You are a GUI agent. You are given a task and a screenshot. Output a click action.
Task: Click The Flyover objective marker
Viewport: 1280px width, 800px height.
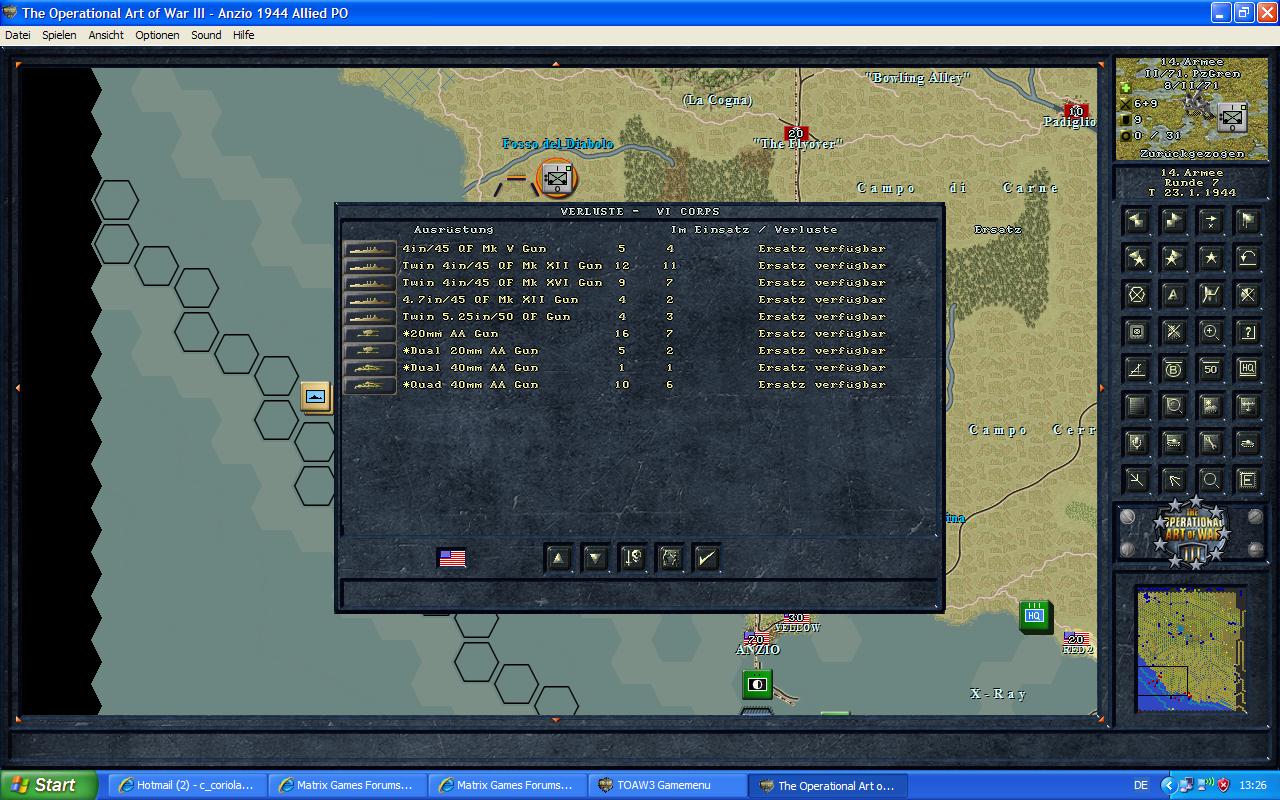796,134
